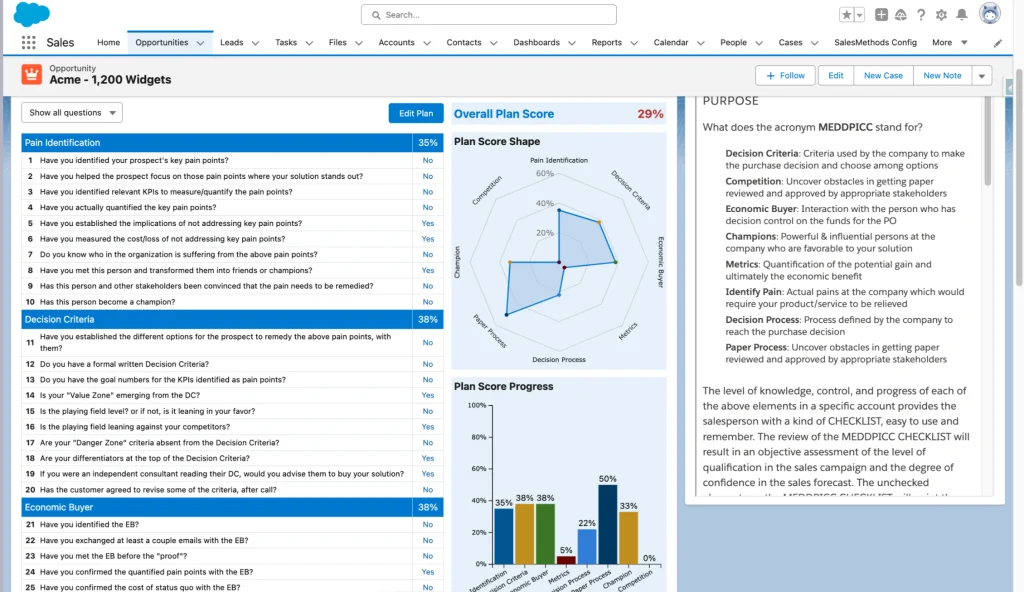Open the Trailhead guidance icon
Image resolution: width=1024 pixels, height=592 pixels.
coord(900,15)
